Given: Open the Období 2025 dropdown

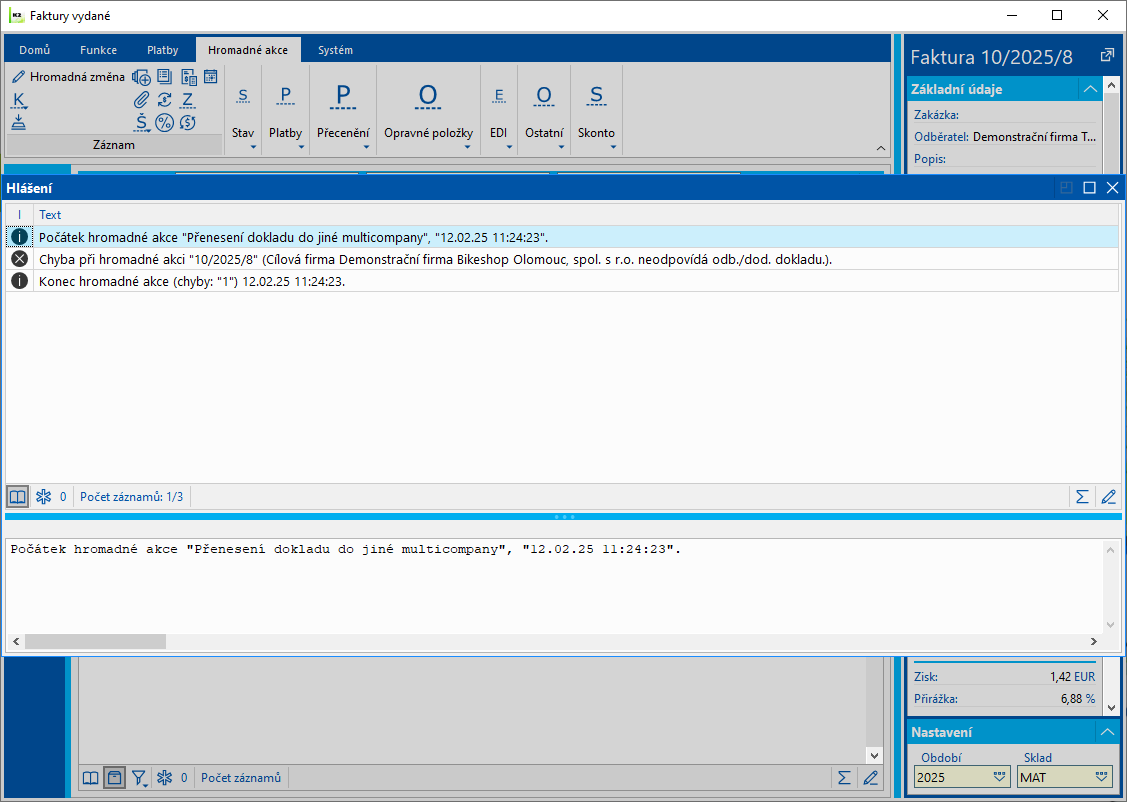Looking at the screenshot, I should pos(999,777).
